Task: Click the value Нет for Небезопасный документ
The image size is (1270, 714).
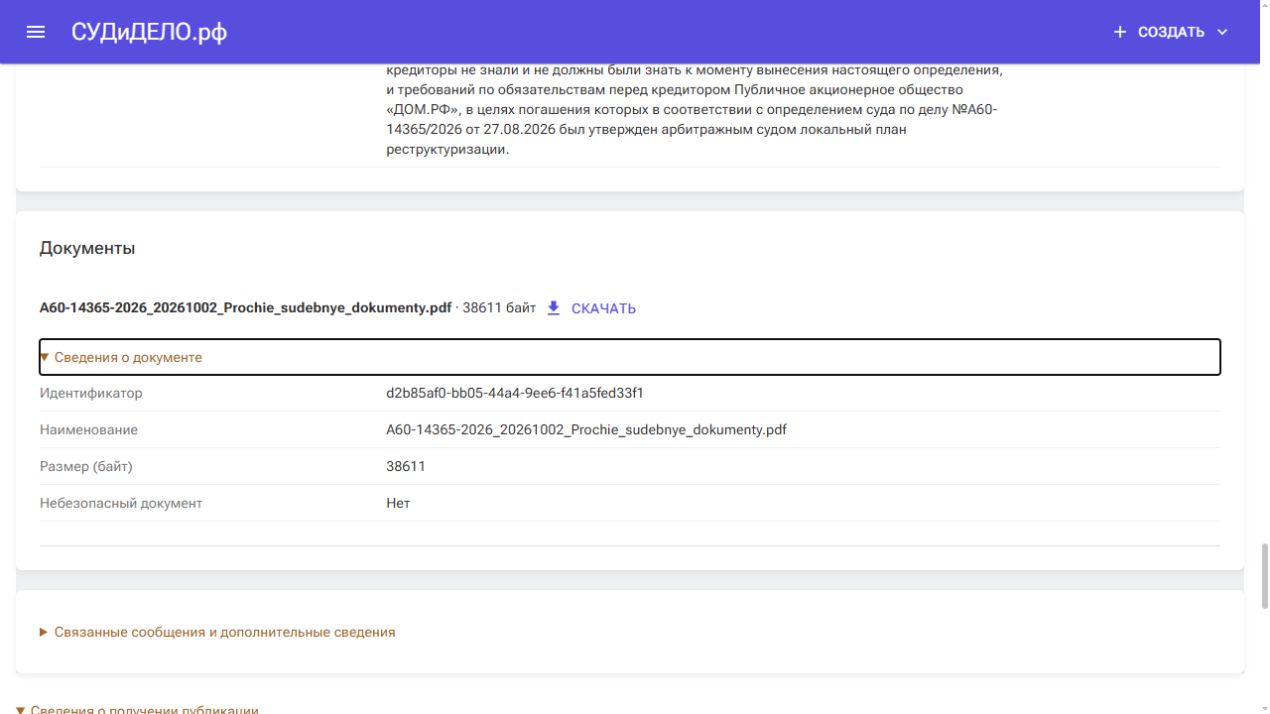Action: [x=398, y=503]
